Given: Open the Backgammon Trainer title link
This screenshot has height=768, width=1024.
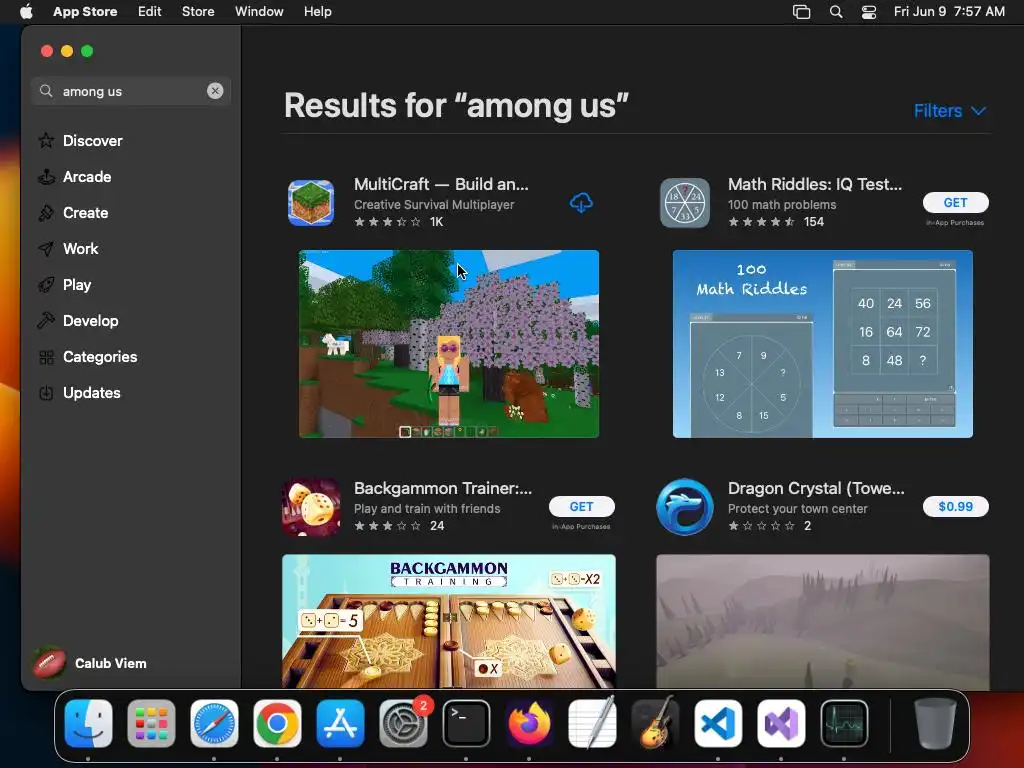Looking at the screenshot, I should coord(443,488).
